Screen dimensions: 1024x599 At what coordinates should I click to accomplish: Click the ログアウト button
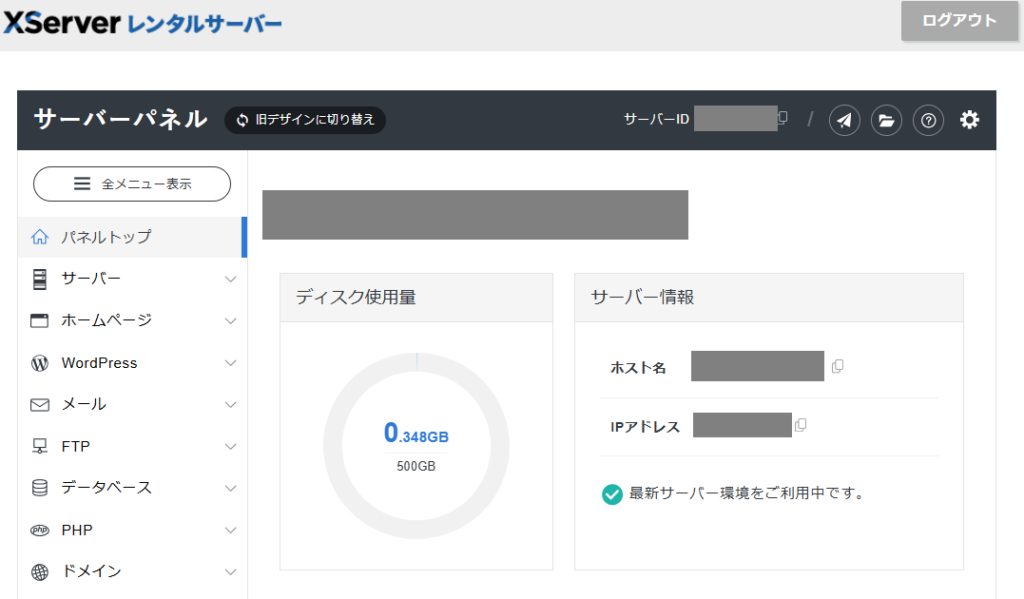pyautogui.click(x=959, y=21)
